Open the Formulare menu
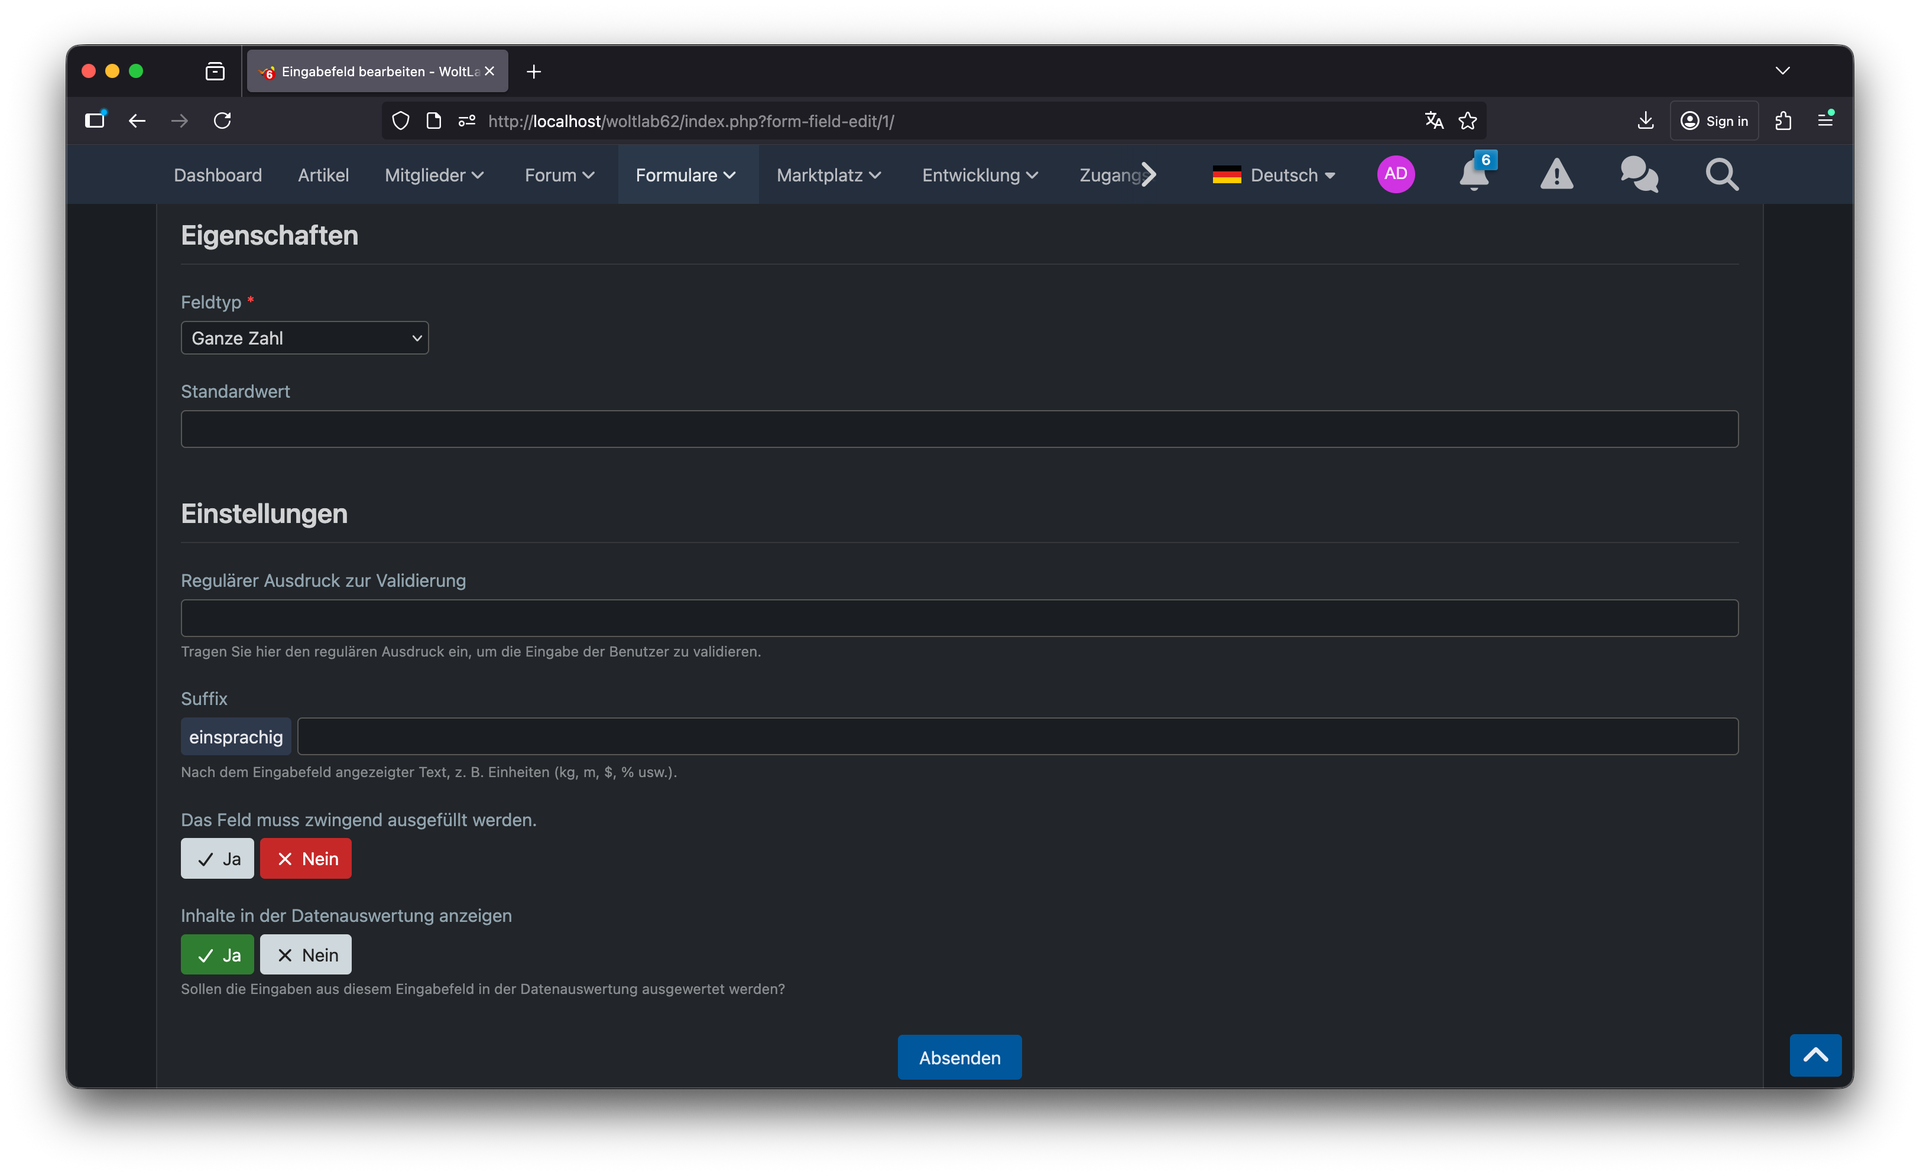Viewport: 1920px width, 1176px height. point(686,175)
